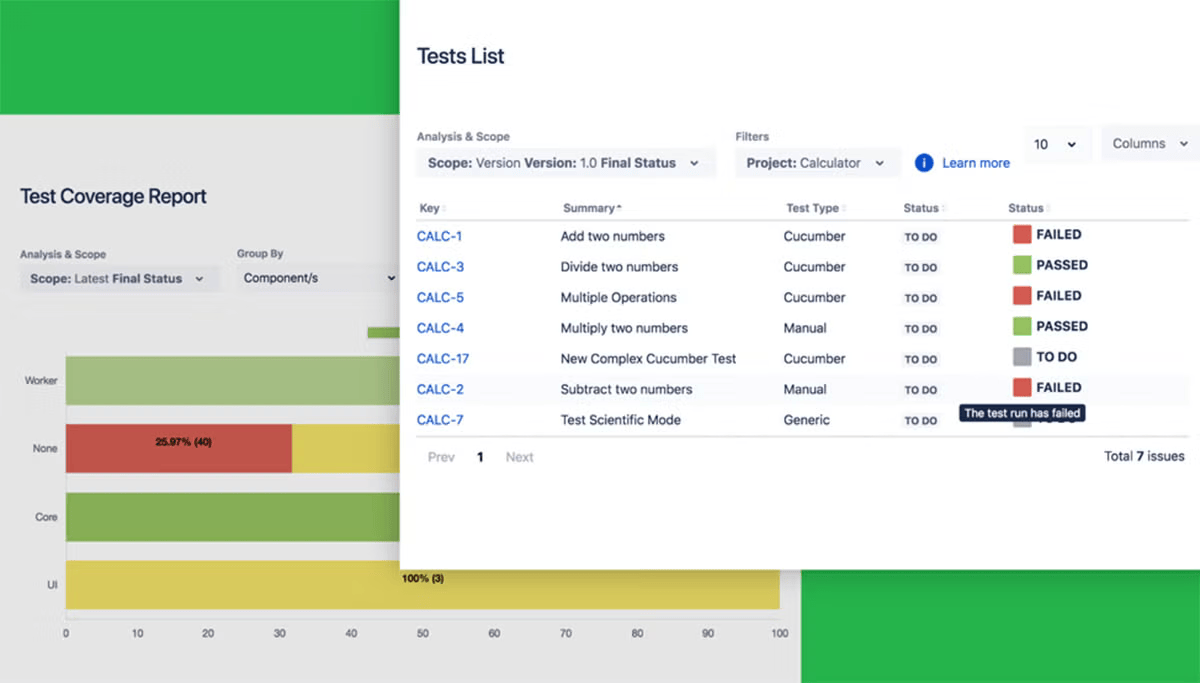Viewport: 1200px width, 683px height.
Task: Open Scope: Latest Final Status dropdown
Action: click(118, 279)
